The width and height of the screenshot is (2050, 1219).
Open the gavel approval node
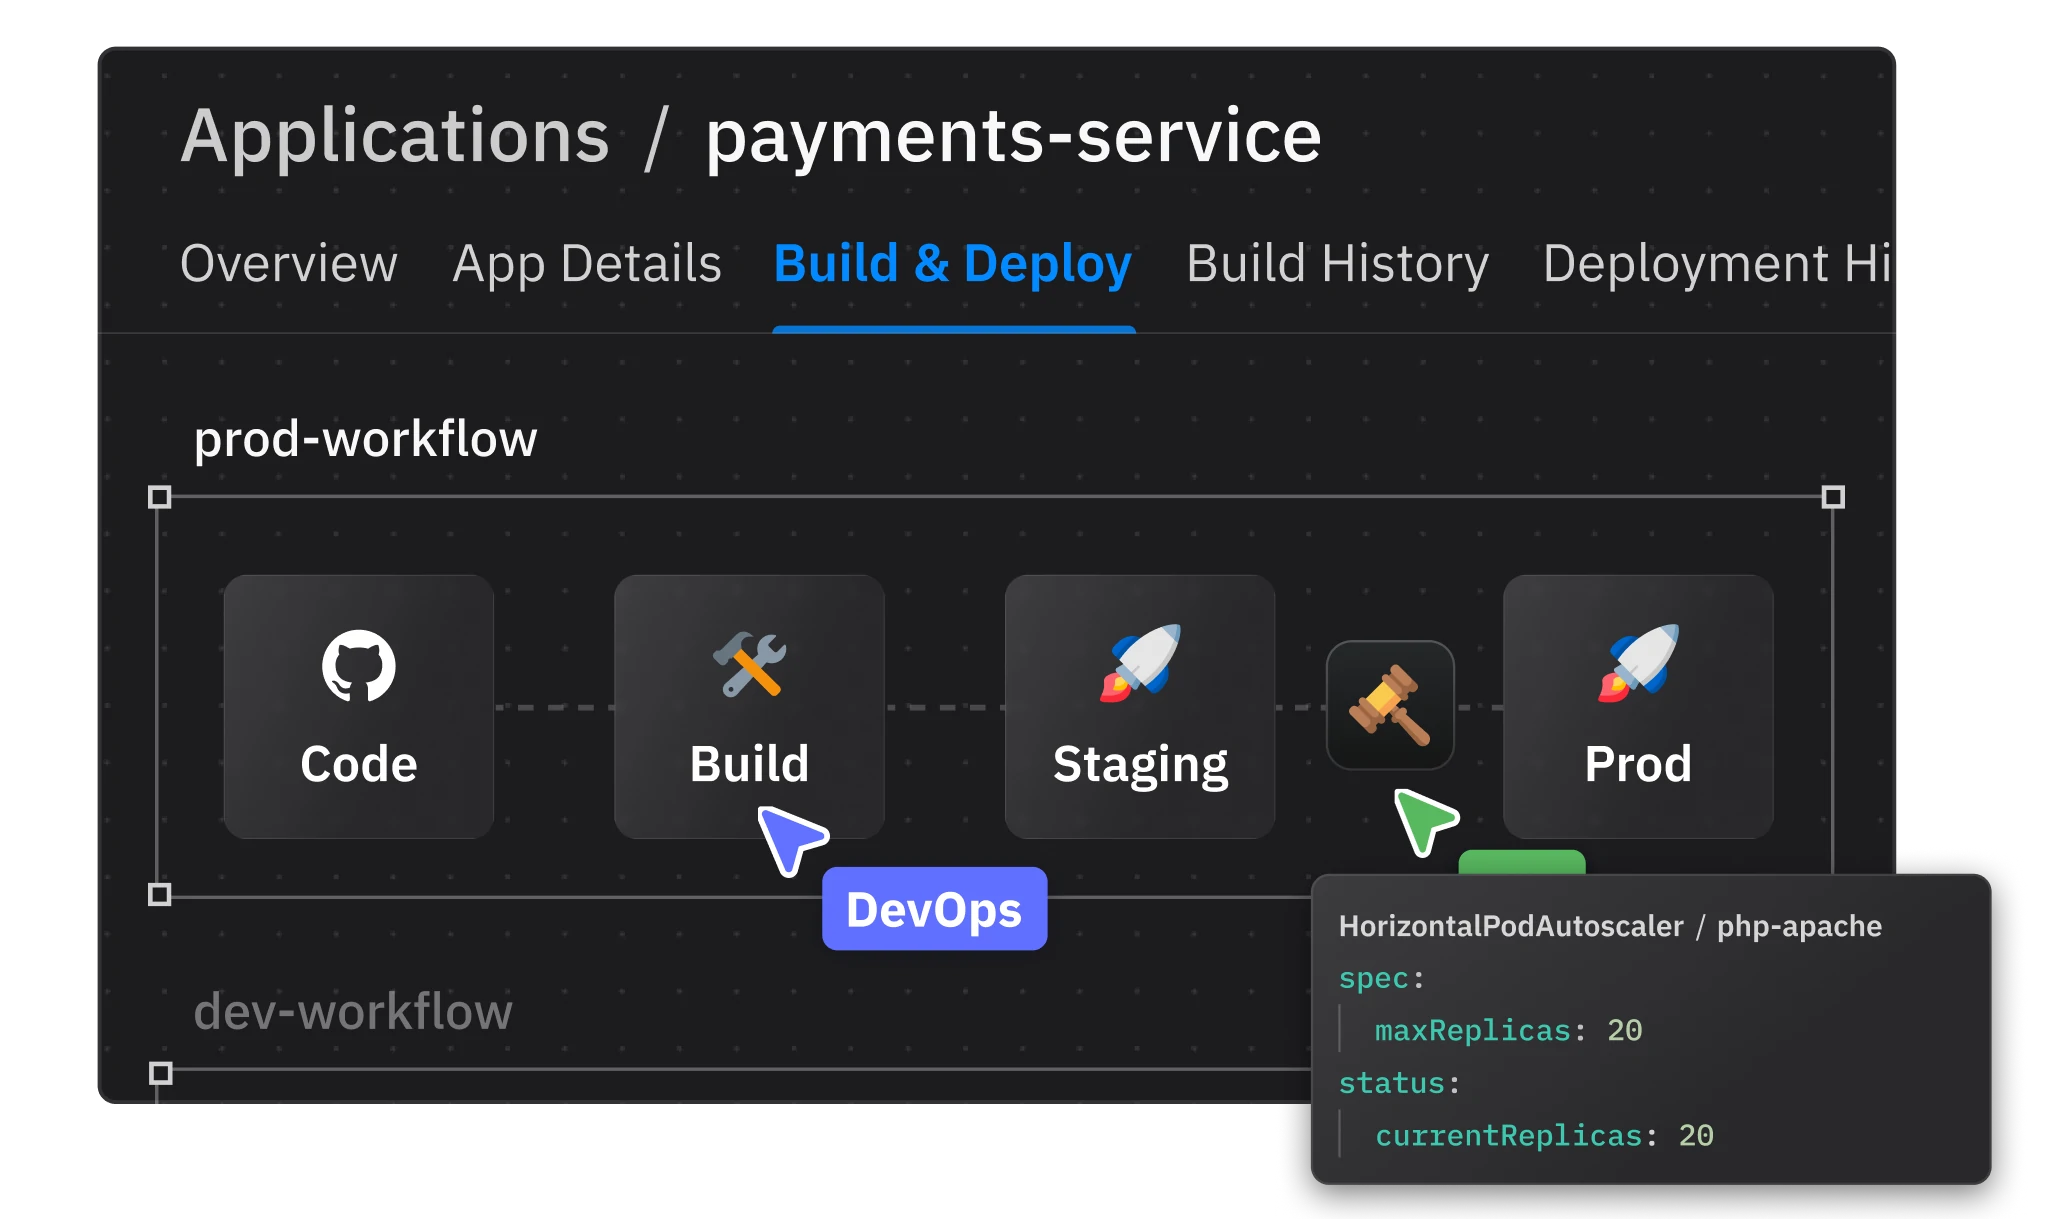pos(1390,706)
